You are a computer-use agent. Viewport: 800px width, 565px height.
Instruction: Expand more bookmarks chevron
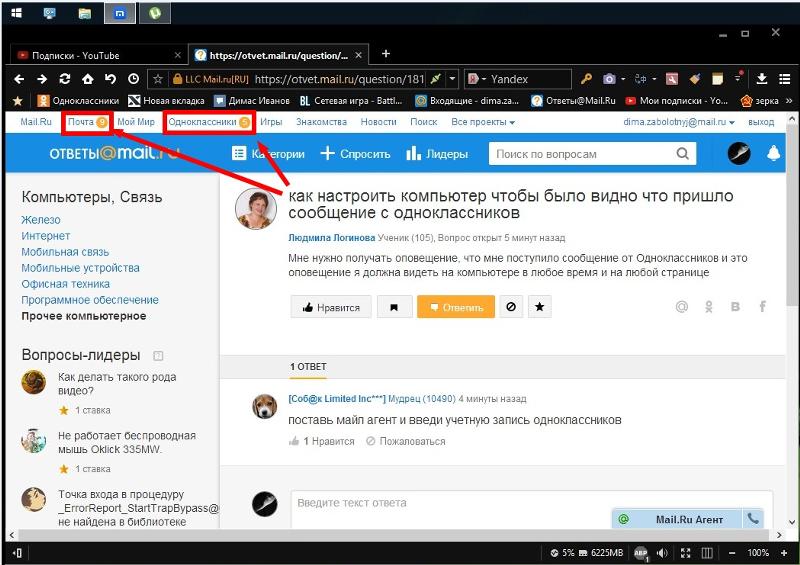pos(789,101)
